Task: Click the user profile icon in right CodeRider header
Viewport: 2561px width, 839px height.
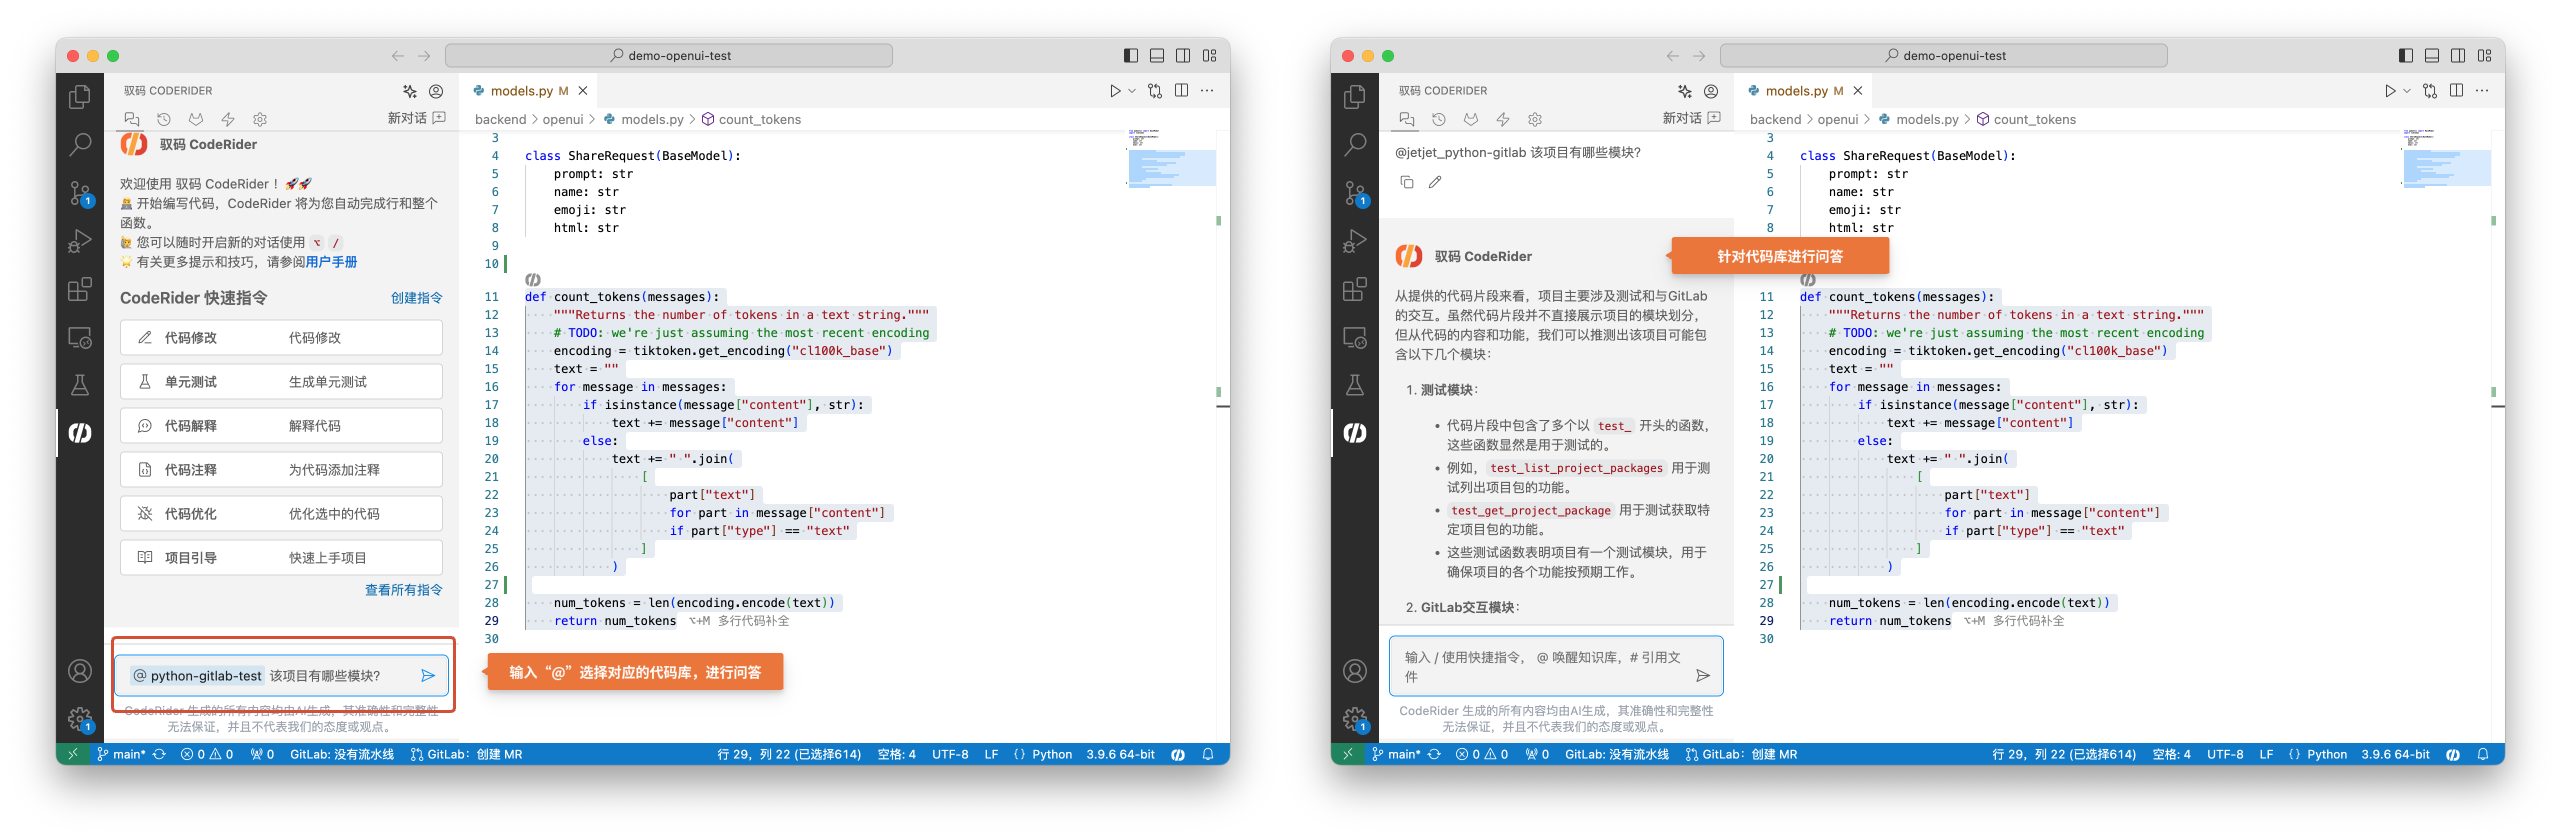Action: coord(1711,91)
